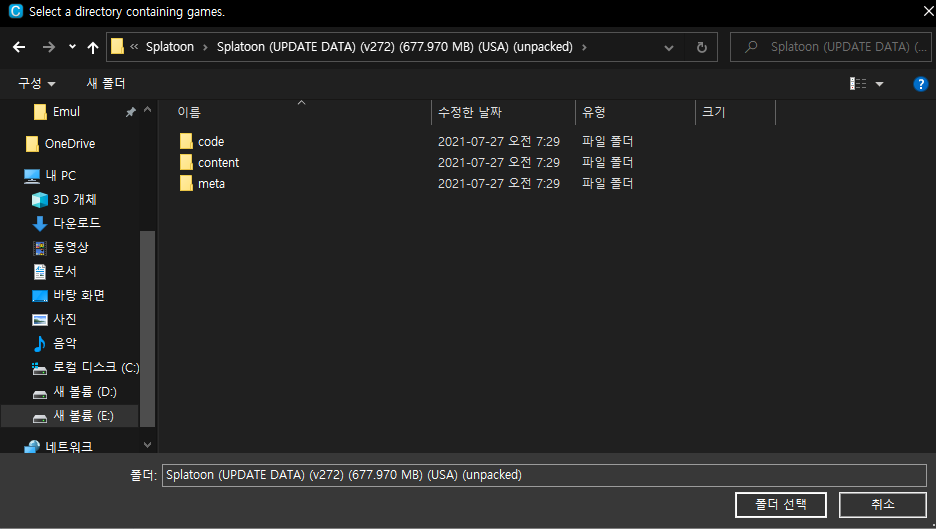Click the content folder icon

pyautogui.click(x=186, y=162)
